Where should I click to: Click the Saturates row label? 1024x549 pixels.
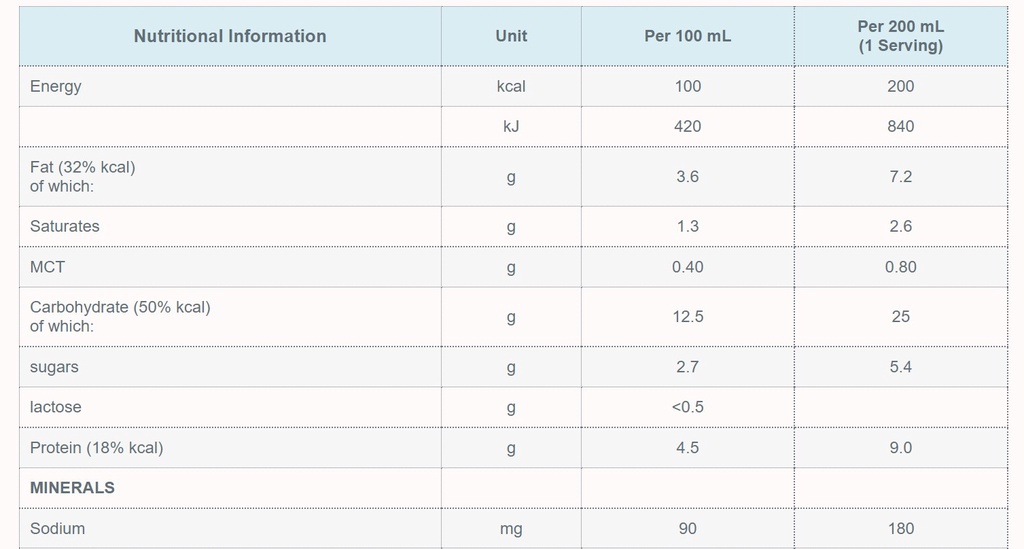point(65,226)
